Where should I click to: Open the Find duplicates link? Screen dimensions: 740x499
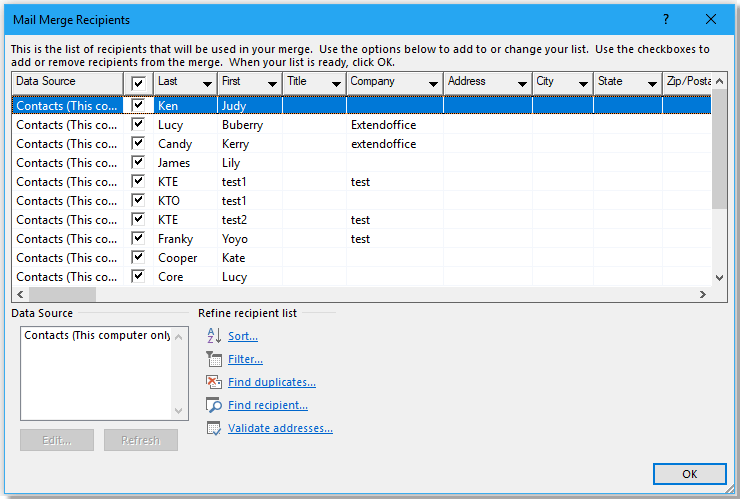(x=271, y=382)
